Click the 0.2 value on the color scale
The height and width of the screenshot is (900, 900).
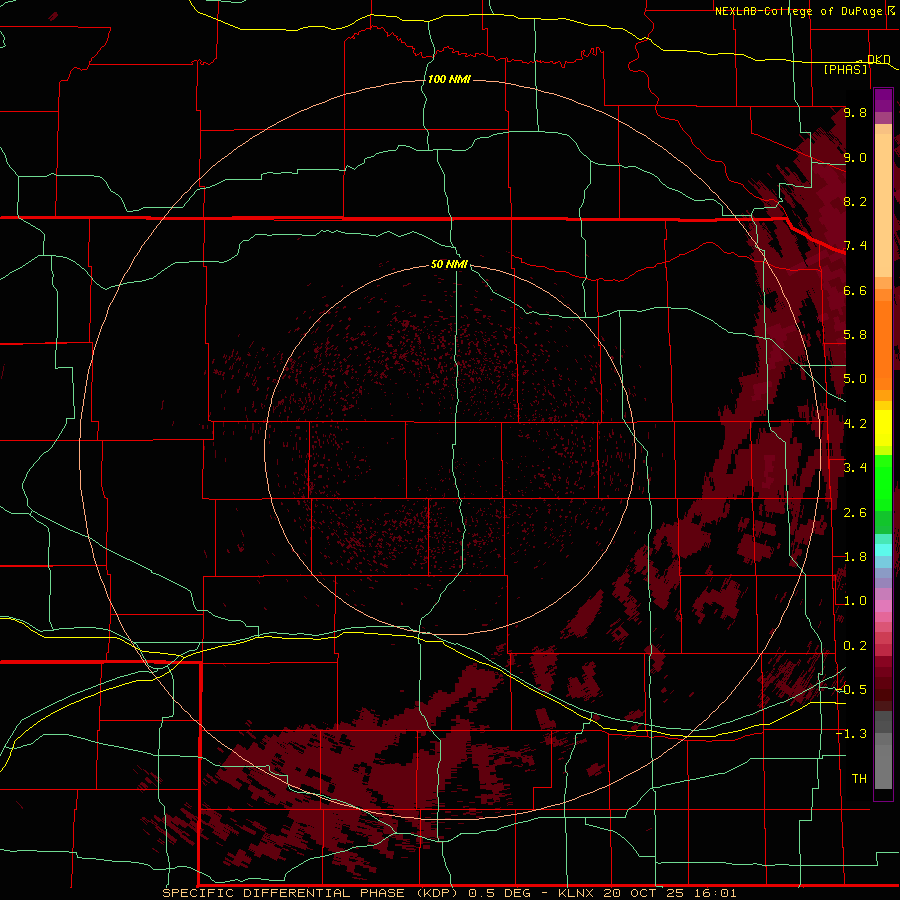[855, 646]
